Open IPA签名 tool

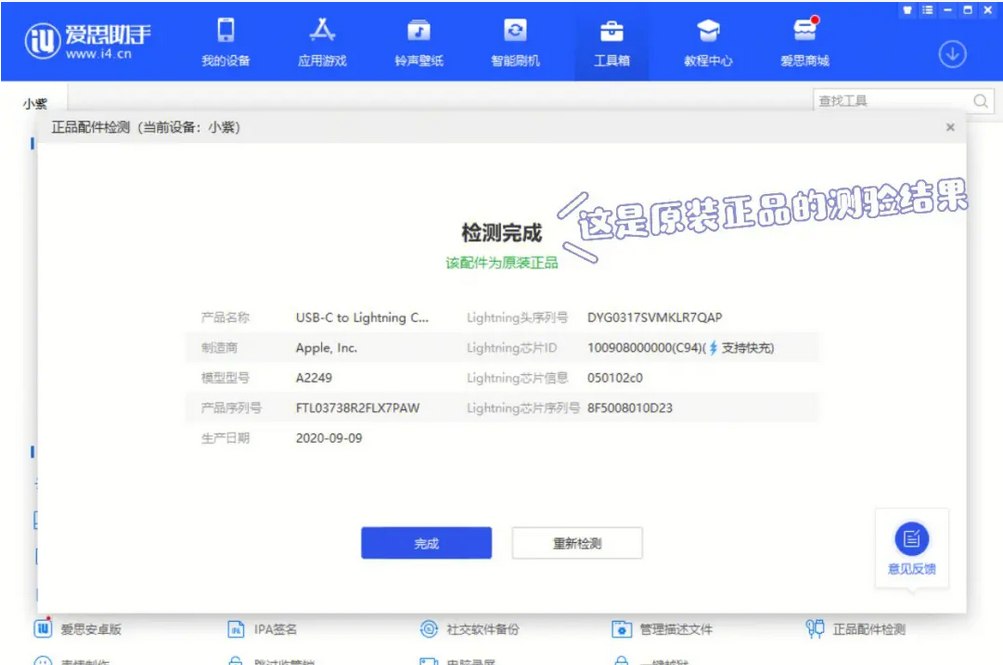[262, 629]
